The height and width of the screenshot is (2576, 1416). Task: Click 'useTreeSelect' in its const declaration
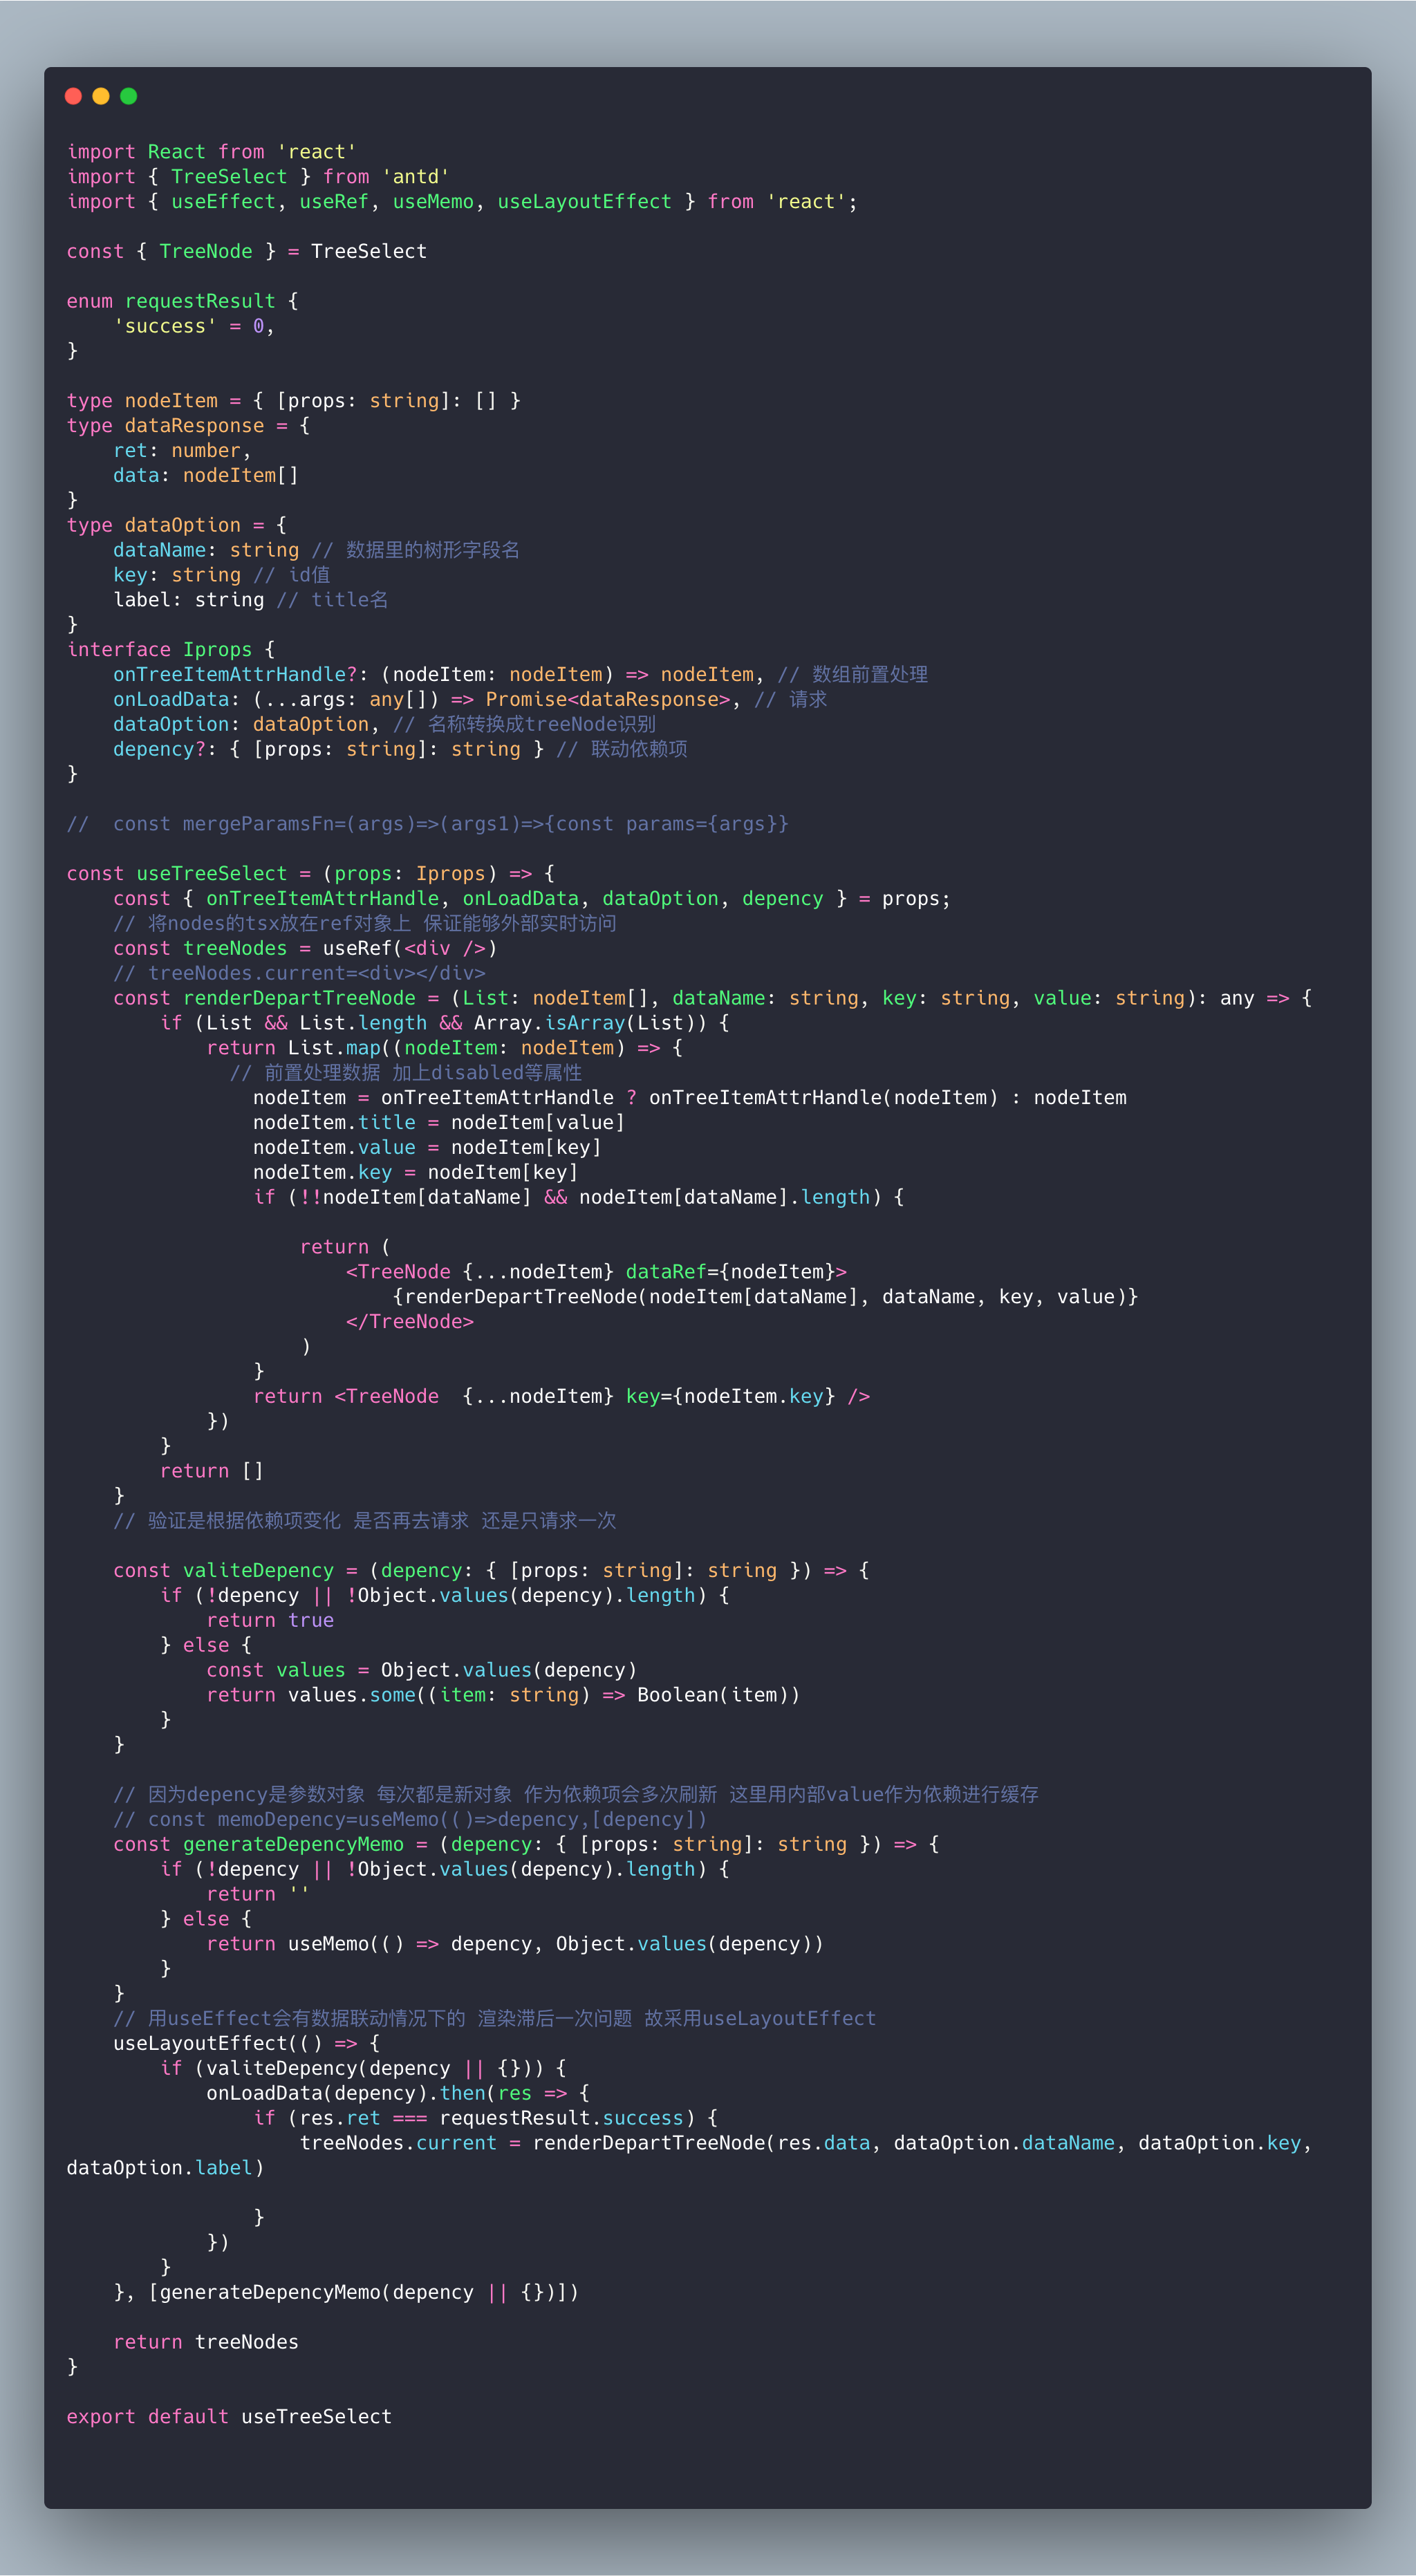[x=211, y=874]
